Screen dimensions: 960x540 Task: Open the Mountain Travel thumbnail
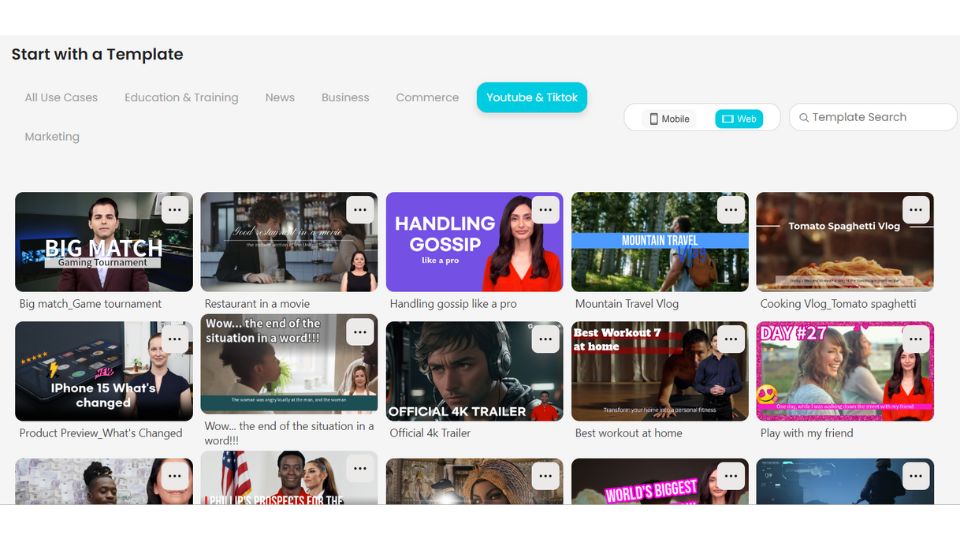660,242
